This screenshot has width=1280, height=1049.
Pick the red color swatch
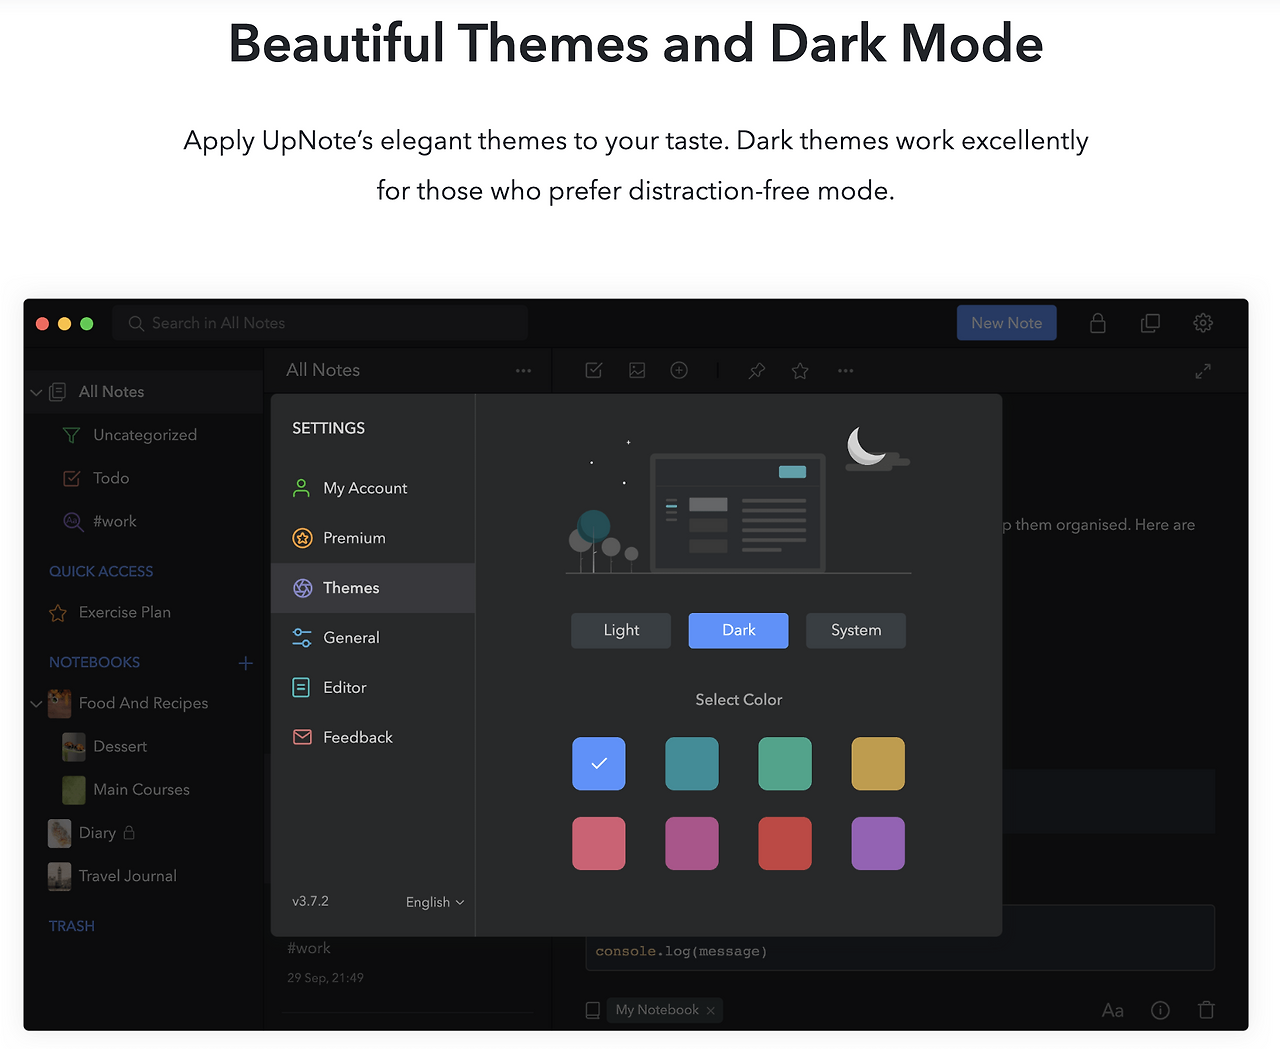785,843
